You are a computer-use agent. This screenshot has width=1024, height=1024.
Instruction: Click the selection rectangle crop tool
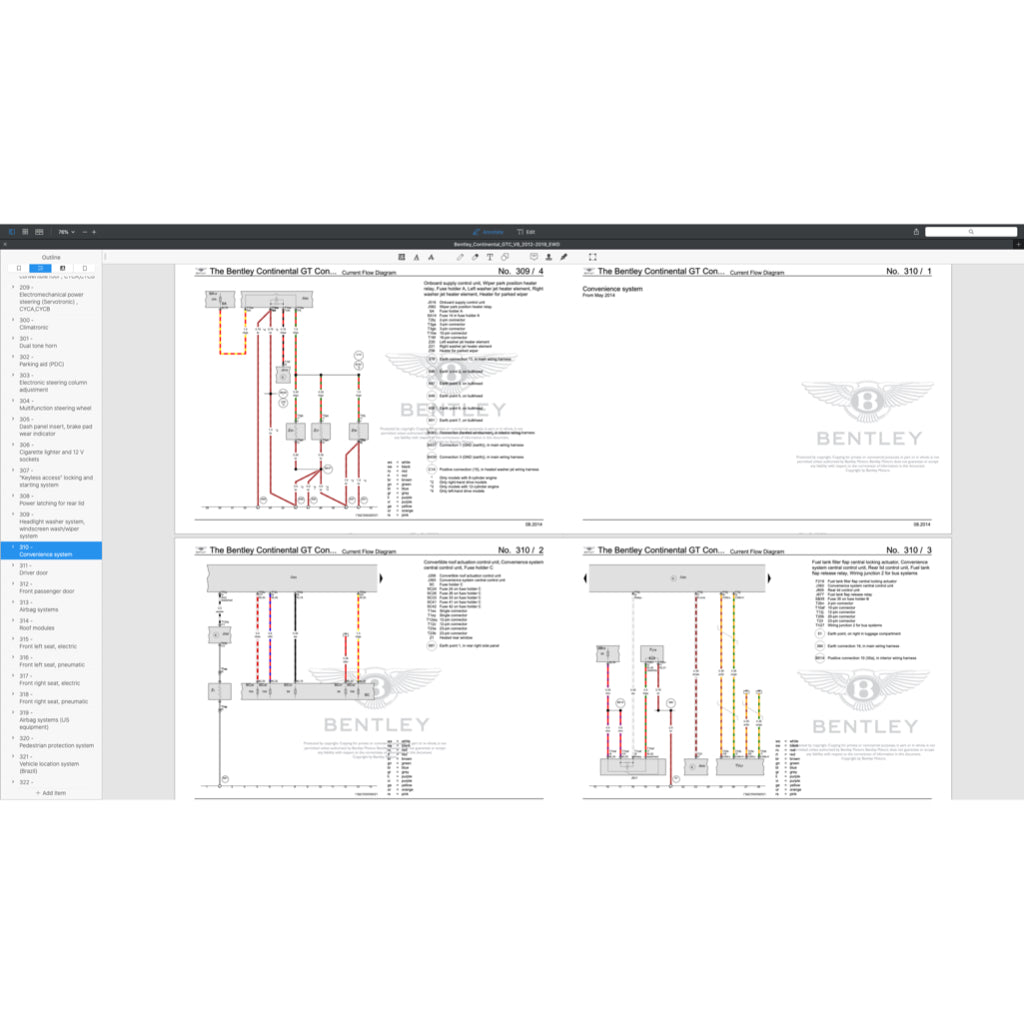(592, 257)
